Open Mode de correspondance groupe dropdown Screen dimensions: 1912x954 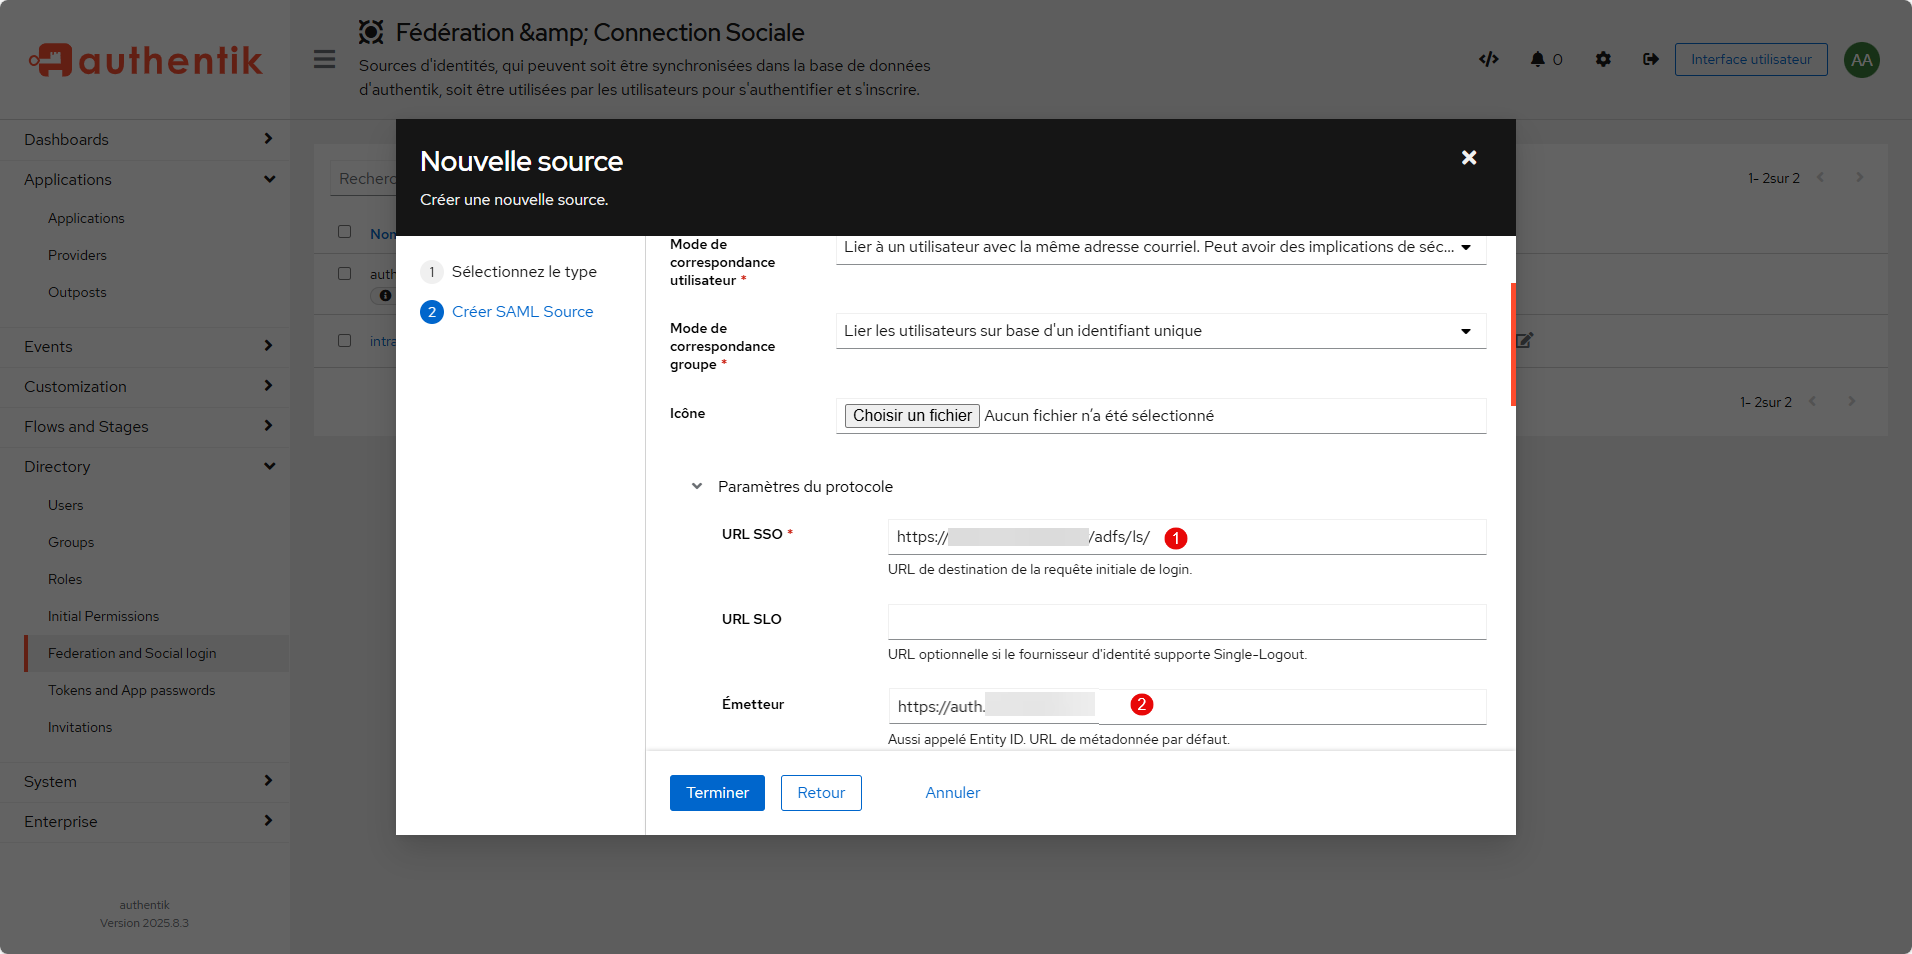(x=1160, y=331)
